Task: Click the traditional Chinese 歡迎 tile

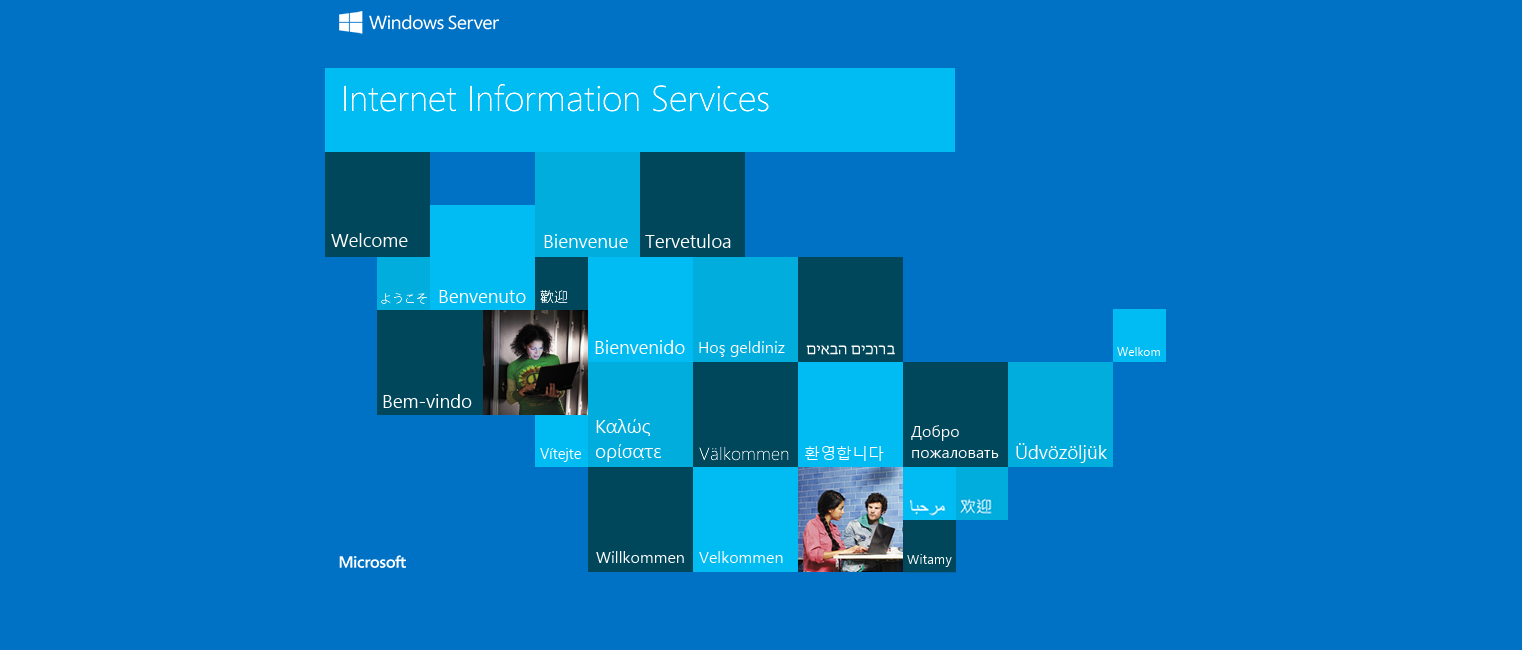Action: (561, 284)
